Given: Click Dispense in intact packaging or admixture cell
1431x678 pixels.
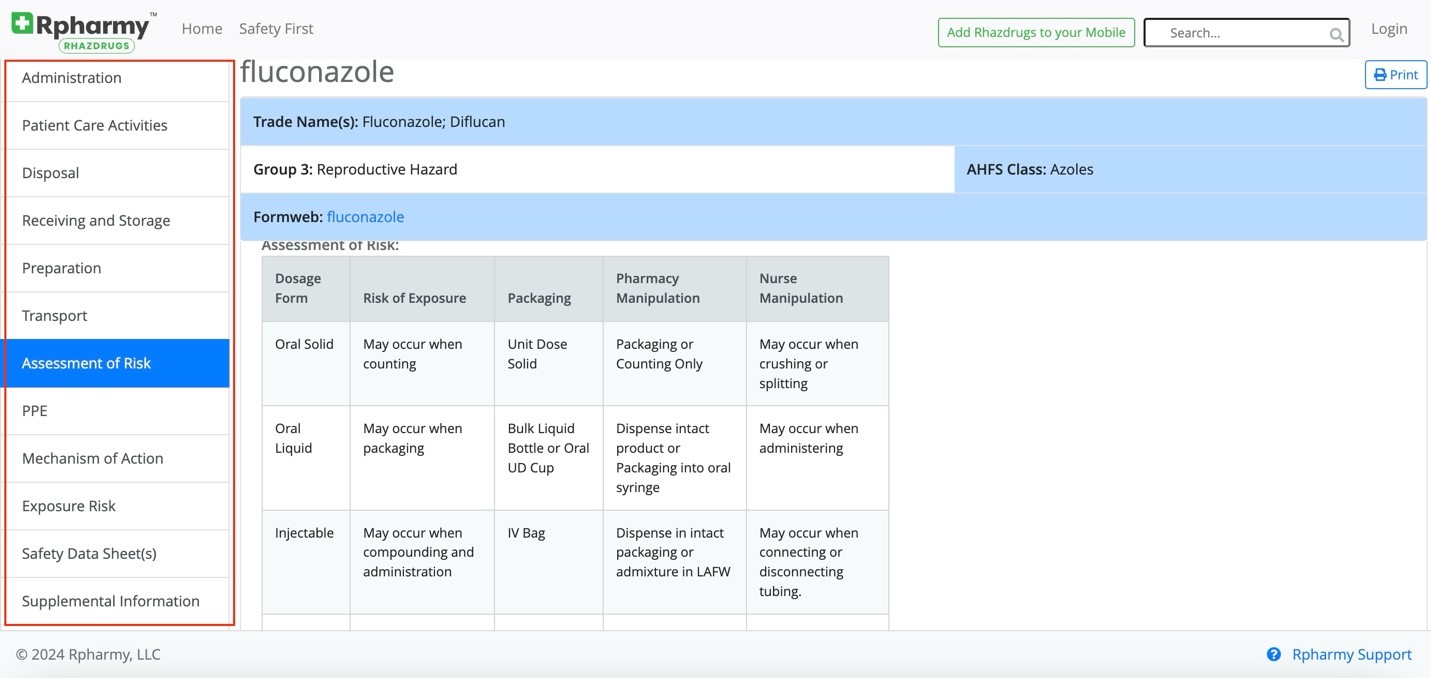Looking at the screenshot, I should 675,562.
